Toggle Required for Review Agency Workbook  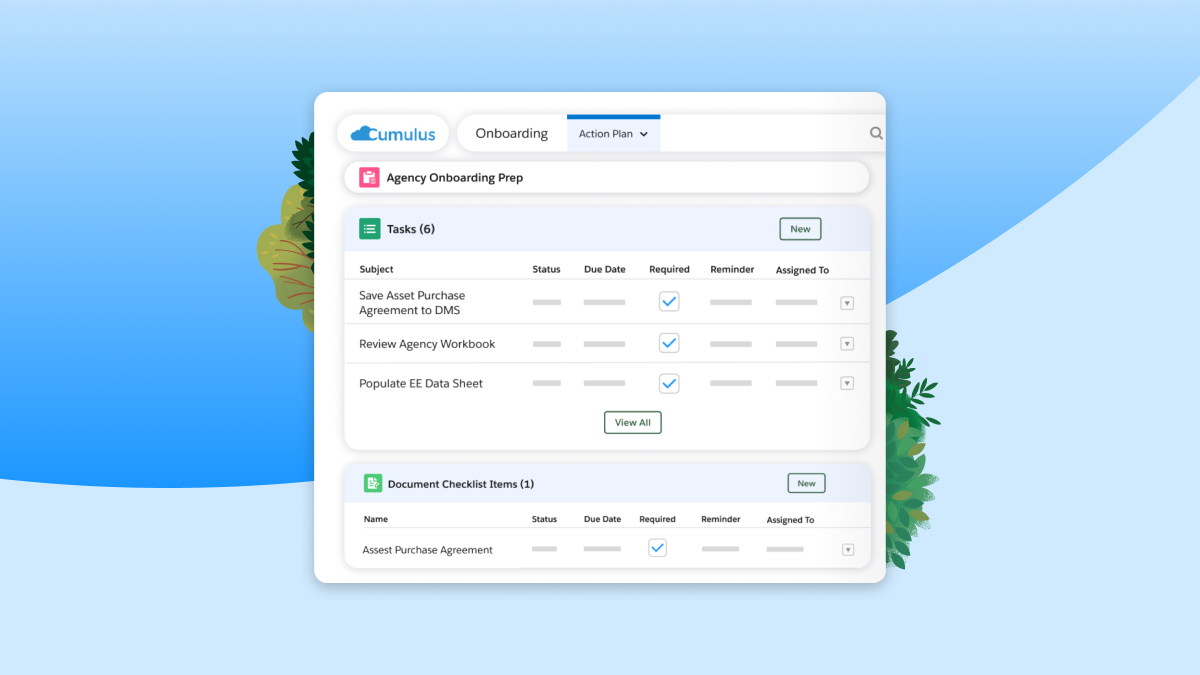click(669, 342)
